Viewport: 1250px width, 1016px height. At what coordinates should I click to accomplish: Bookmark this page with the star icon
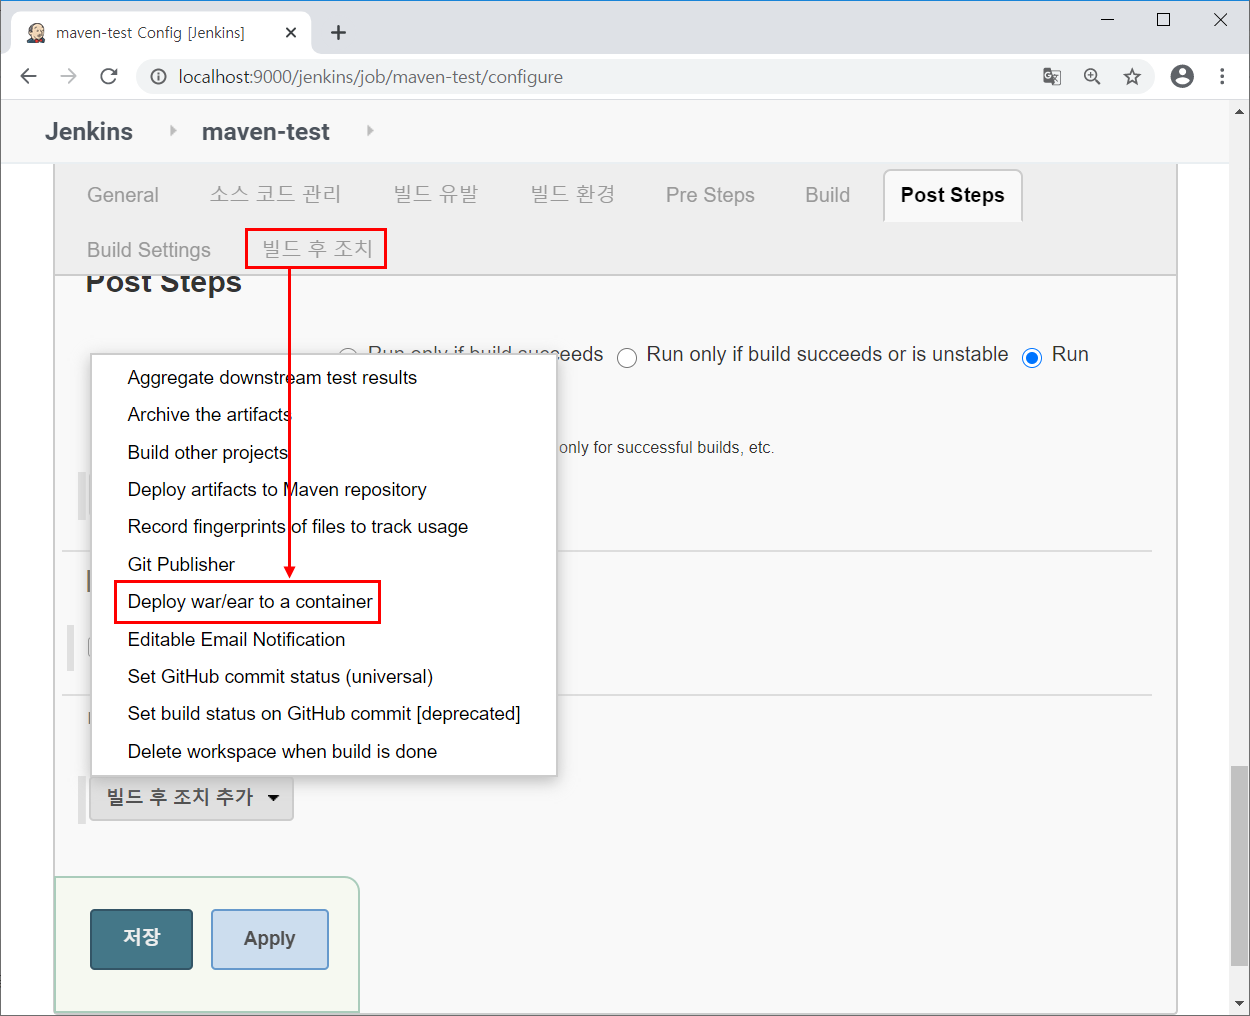[x=1132, y=77]
